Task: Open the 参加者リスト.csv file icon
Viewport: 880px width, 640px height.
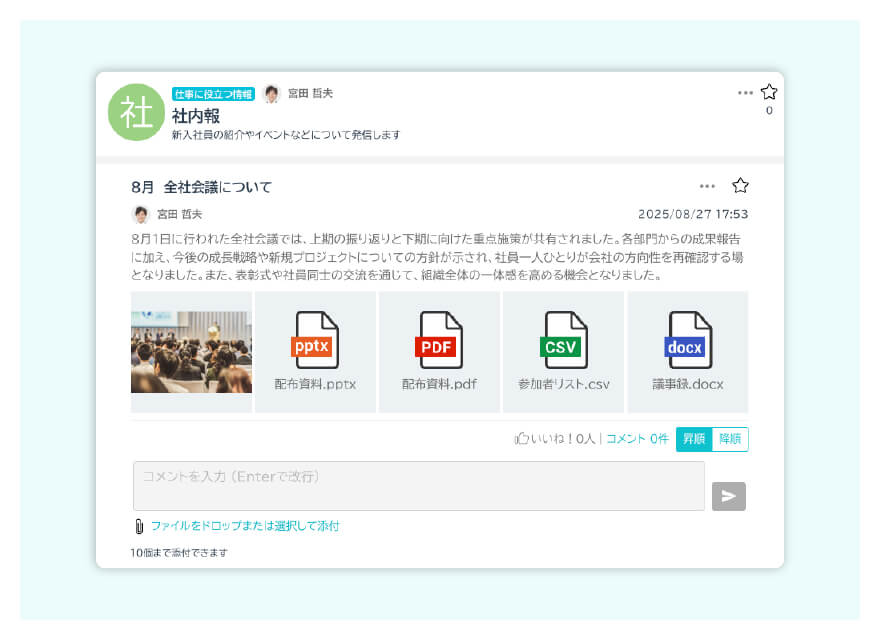Action: coord(563,340)
